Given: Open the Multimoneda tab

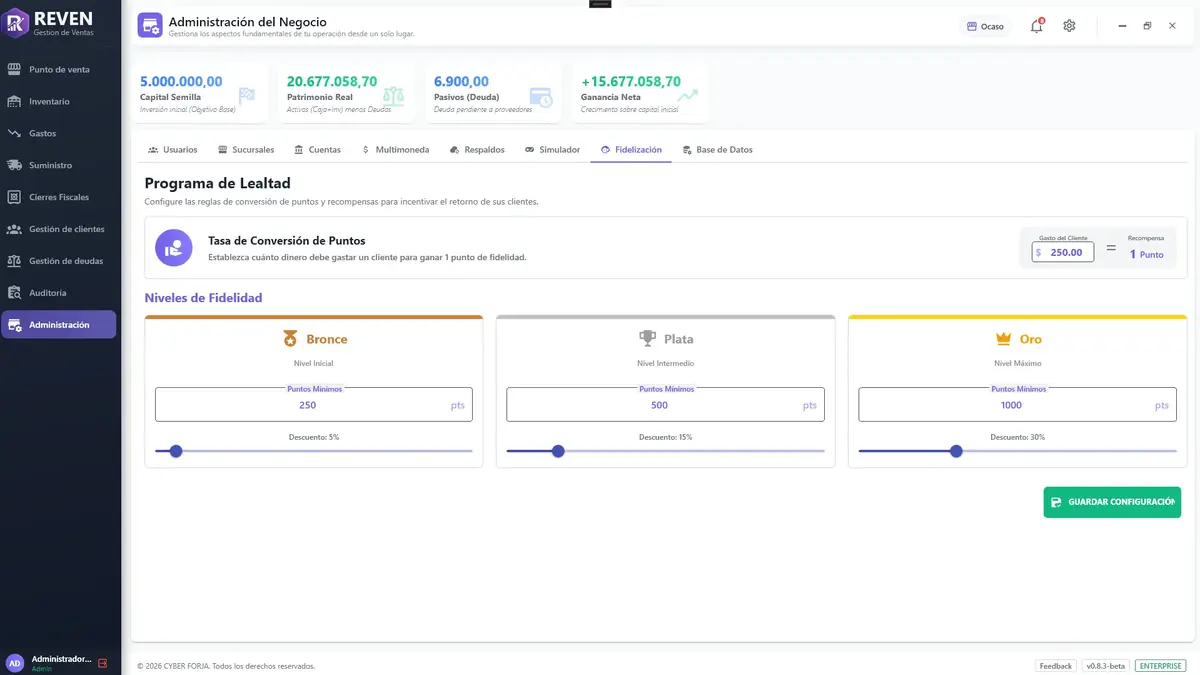Looking at the screenshot, I should (x=396, y=150).
